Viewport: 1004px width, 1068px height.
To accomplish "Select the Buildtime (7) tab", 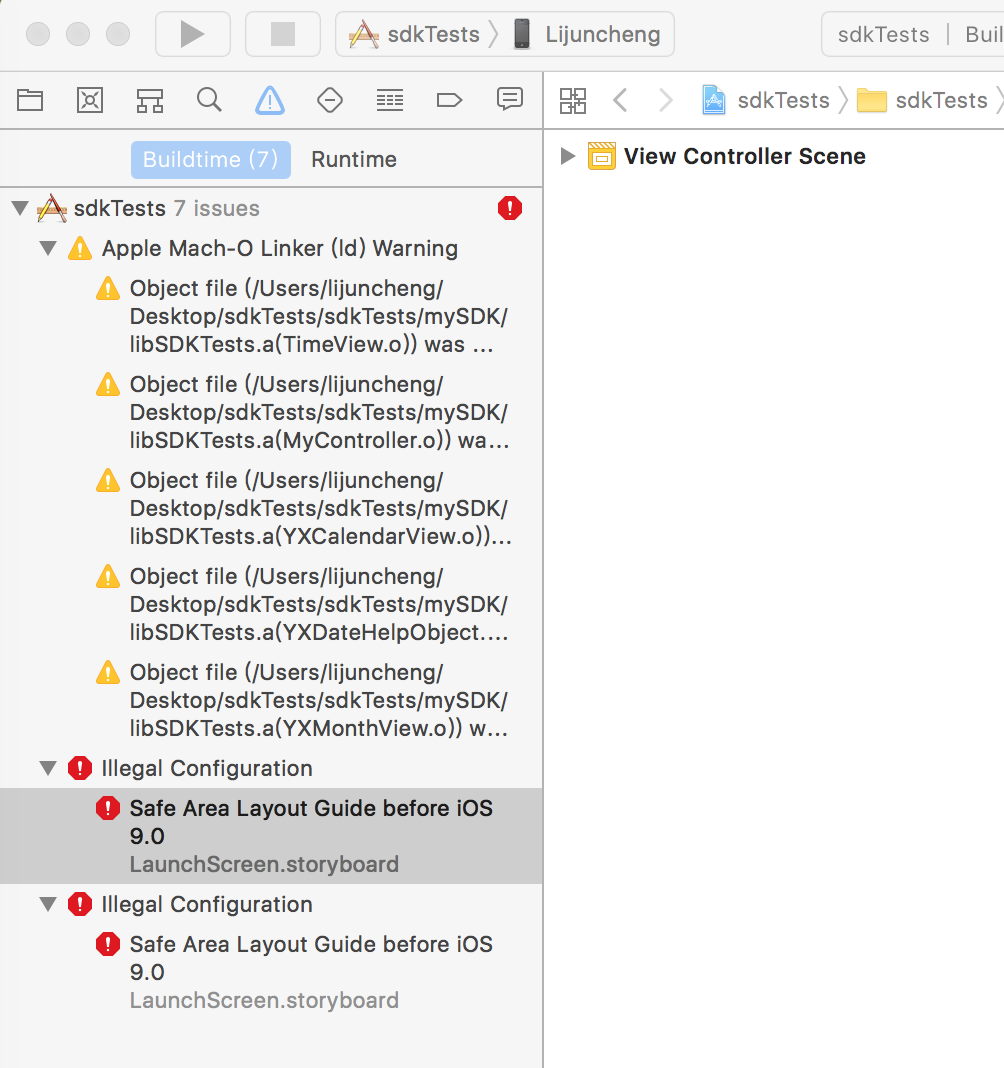I will point(210,160).
